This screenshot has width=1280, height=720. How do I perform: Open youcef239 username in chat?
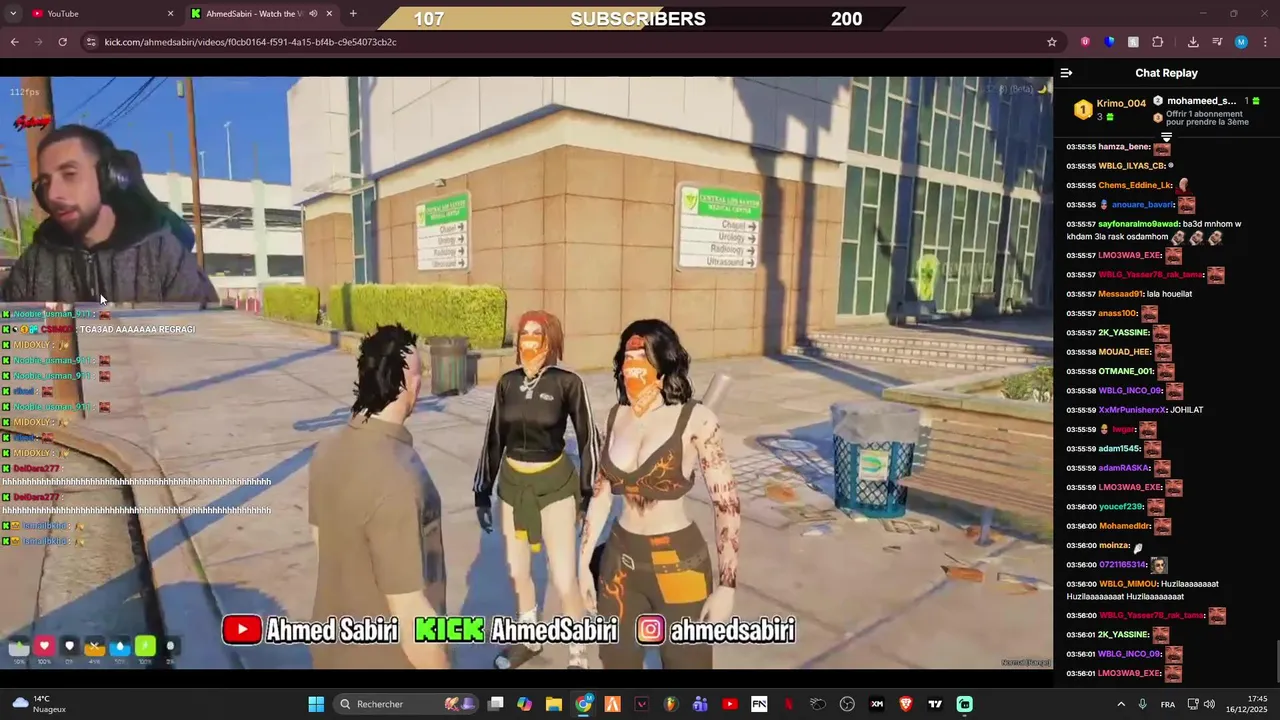tap(1120, 507)
